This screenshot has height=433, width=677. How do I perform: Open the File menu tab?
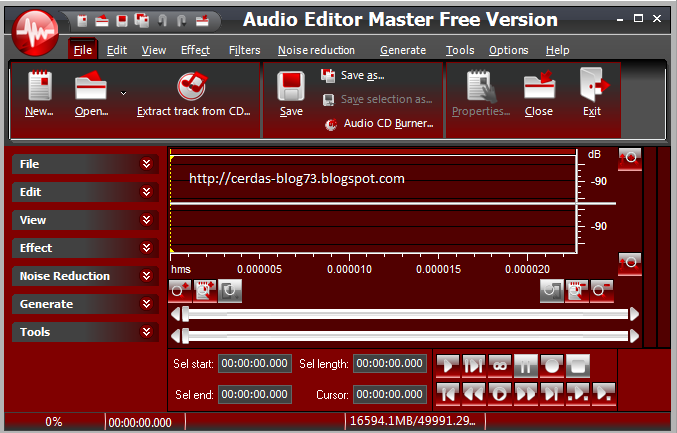click(x=83, y=50)
